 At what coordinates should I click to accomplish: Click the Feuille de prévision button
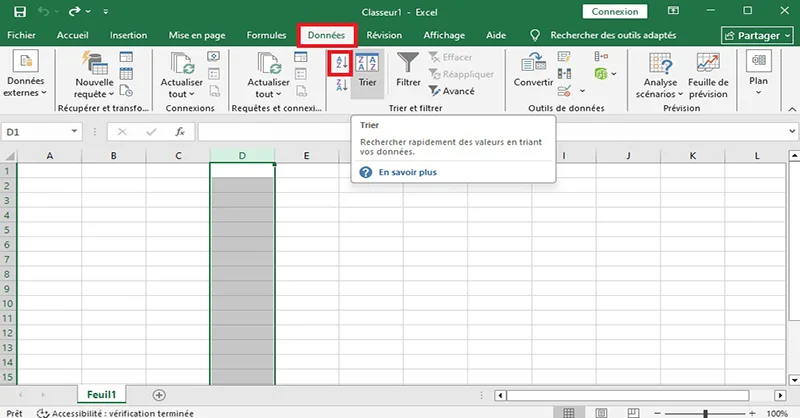pos(708,75)
